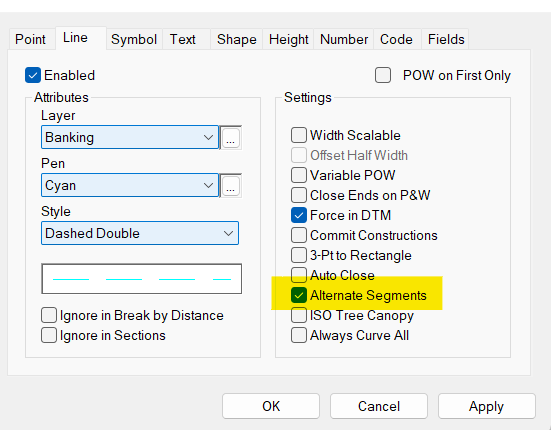Open the Point tab
Image resolution: width=551 pixels, height=430 pixels.
point(31,39)
